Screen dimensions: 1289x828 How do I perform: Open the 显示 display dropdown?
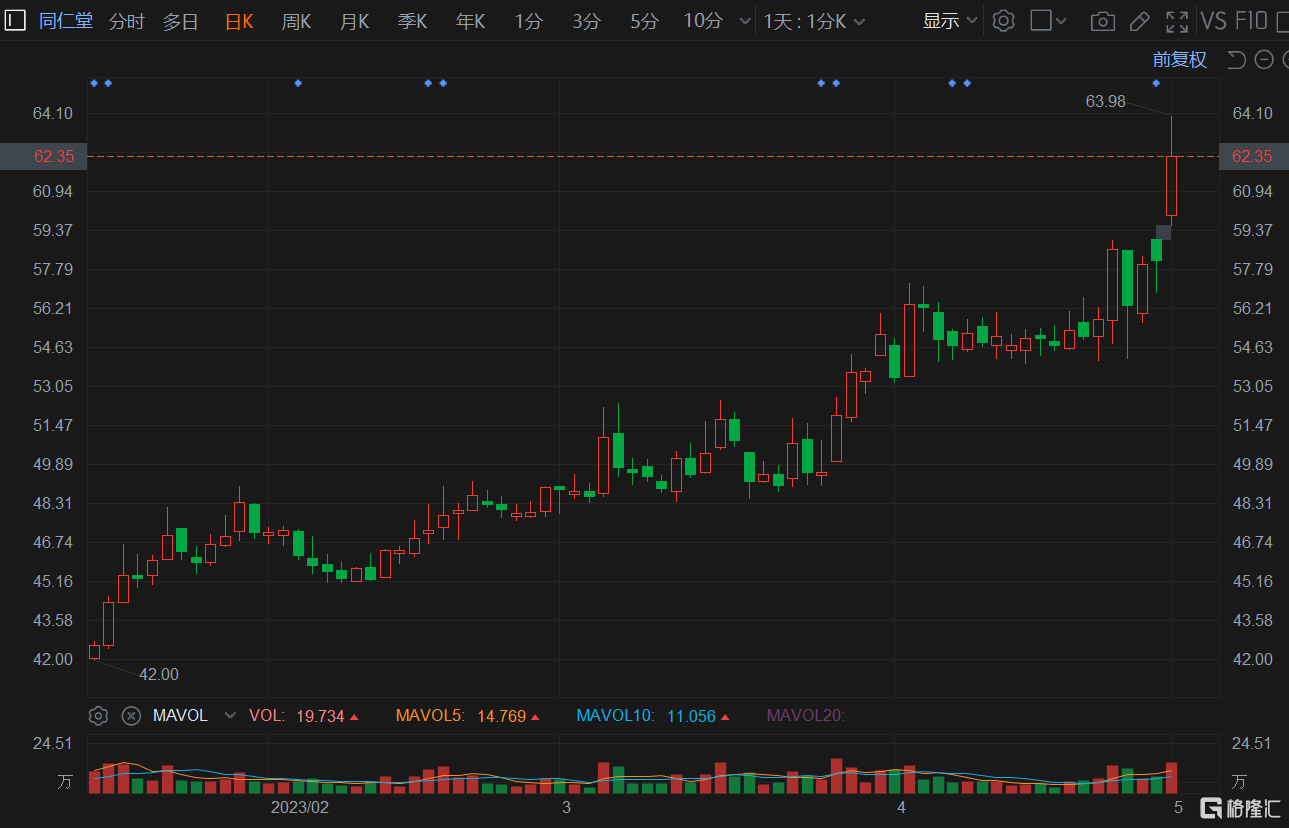(x=950, y=21)
